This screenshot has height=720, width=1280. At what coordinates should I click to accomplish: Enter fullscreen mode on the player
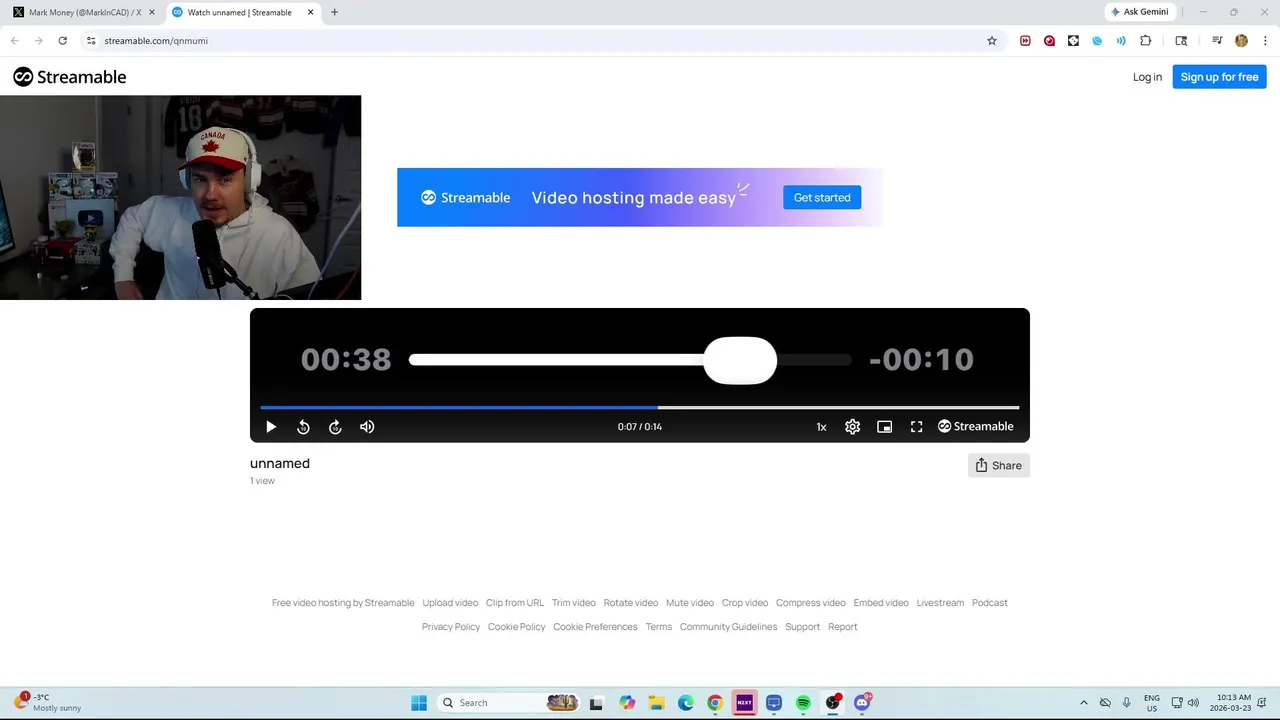[x=916, y=427]
